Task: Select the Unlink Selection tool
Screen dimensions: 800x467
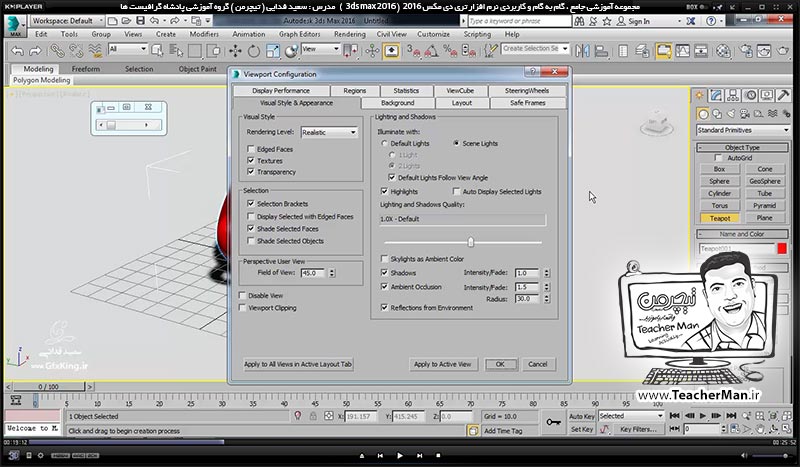Action: pos(76,51)
